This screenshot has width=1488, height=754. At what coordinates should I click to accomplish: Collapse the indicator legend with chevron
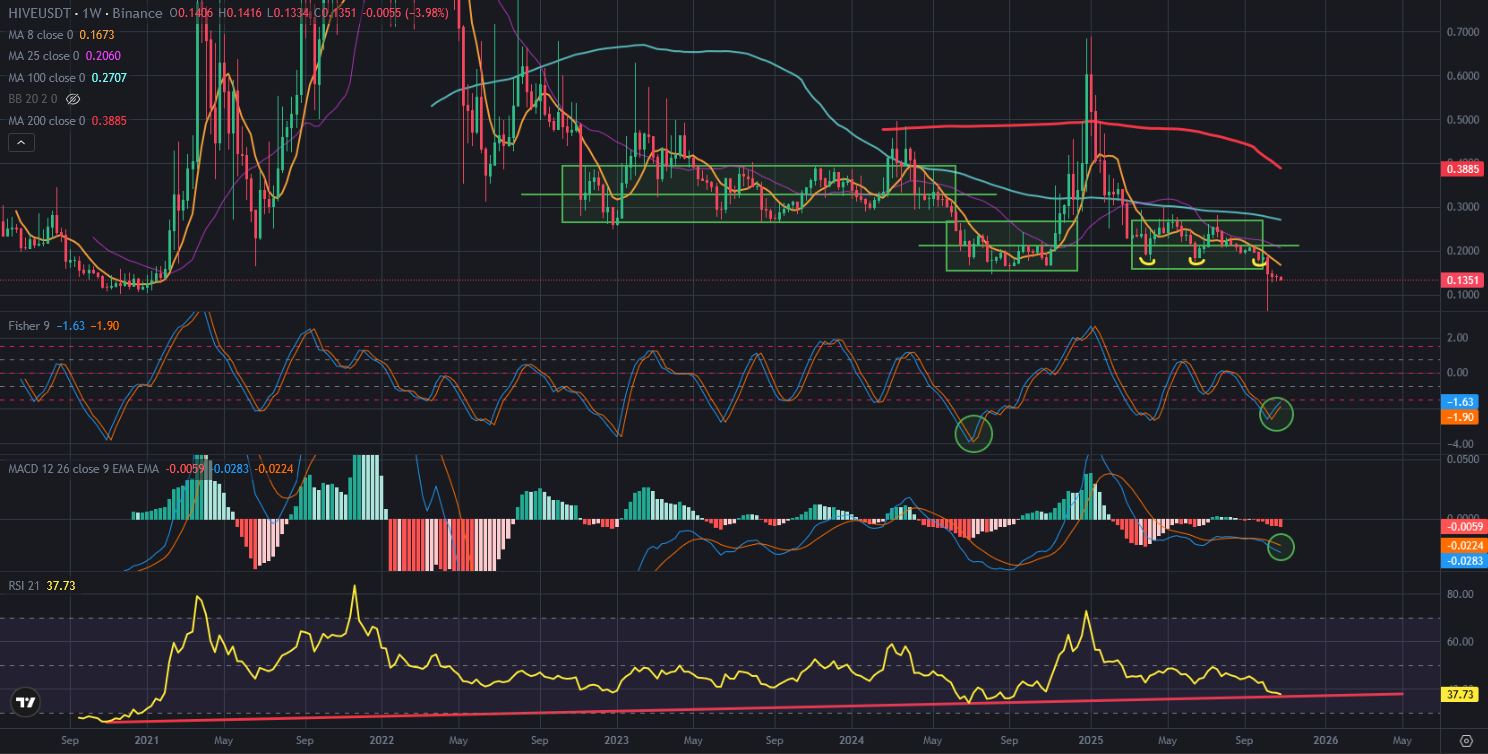(x=22, y=143)
